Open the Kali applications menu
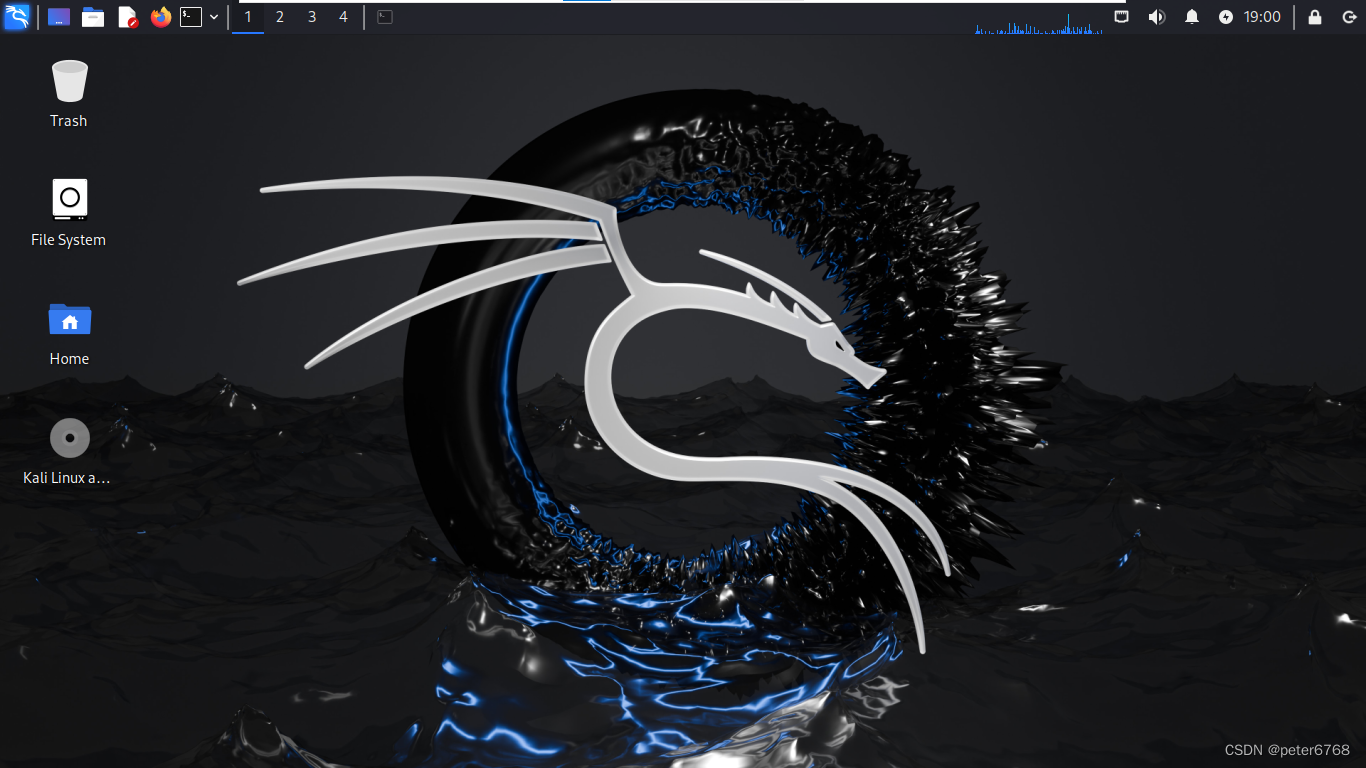Viewport: 1366px width, 768px height. point(17,17)
